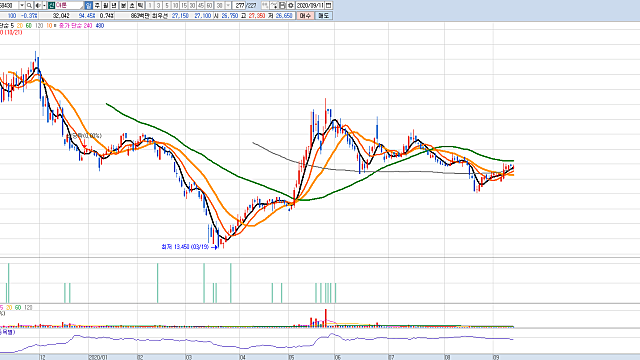640x360 pixels.
Task: Open chart settings gear icon
Action: click(291, 5)
